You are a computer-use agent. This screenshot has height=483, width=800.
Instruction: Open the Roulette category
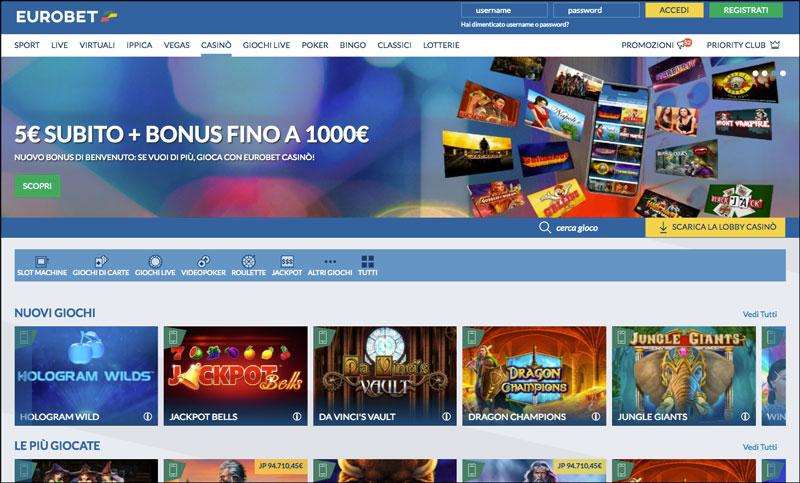248,266
